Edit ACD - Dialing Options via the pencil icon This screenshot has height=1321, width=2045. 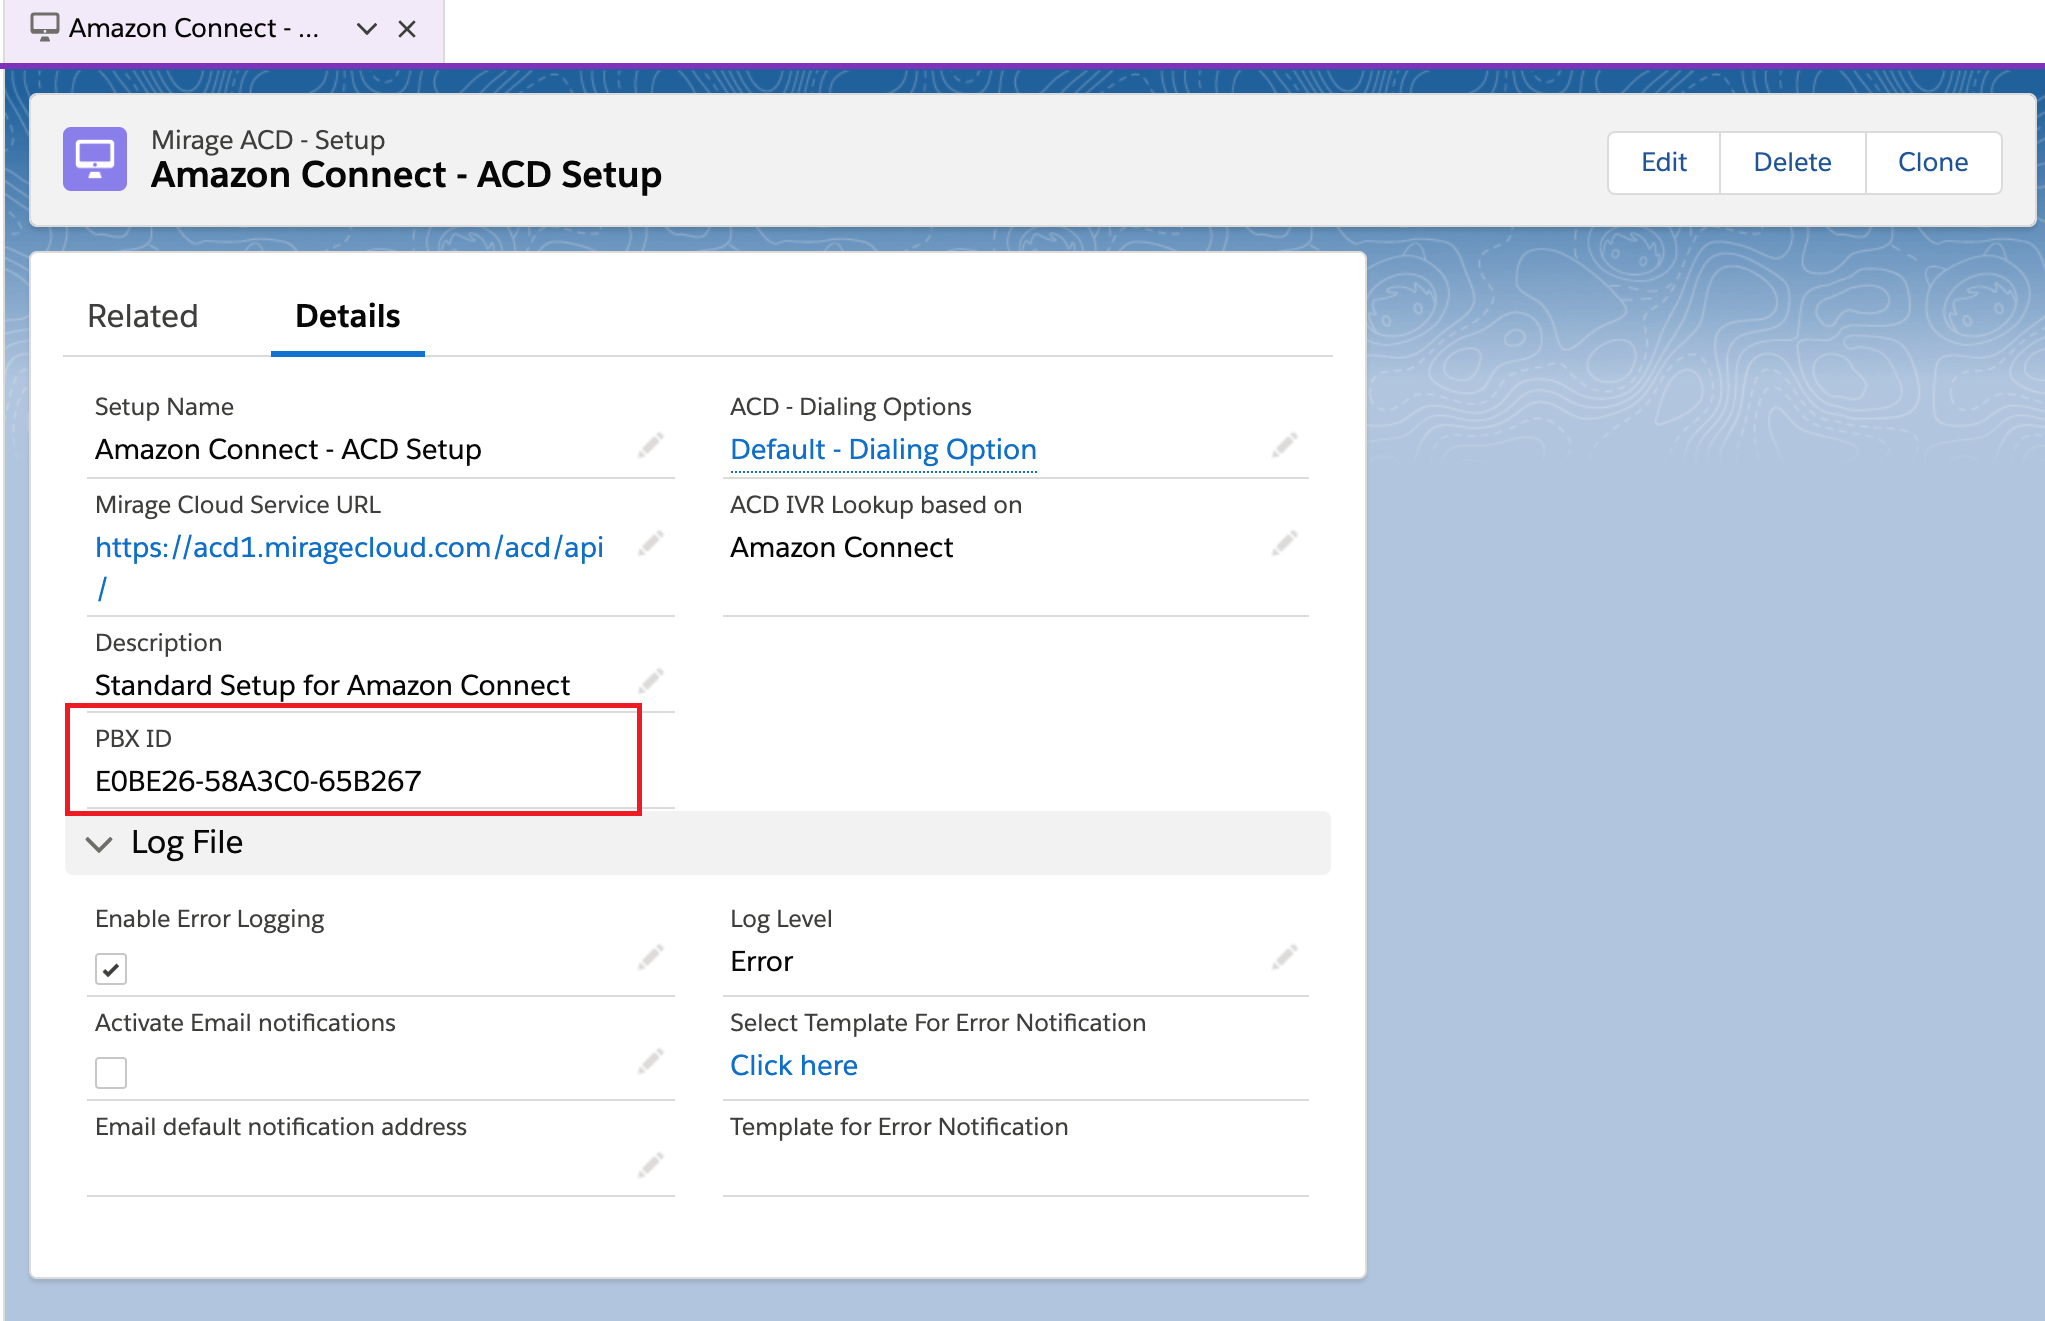[1285, 445]
